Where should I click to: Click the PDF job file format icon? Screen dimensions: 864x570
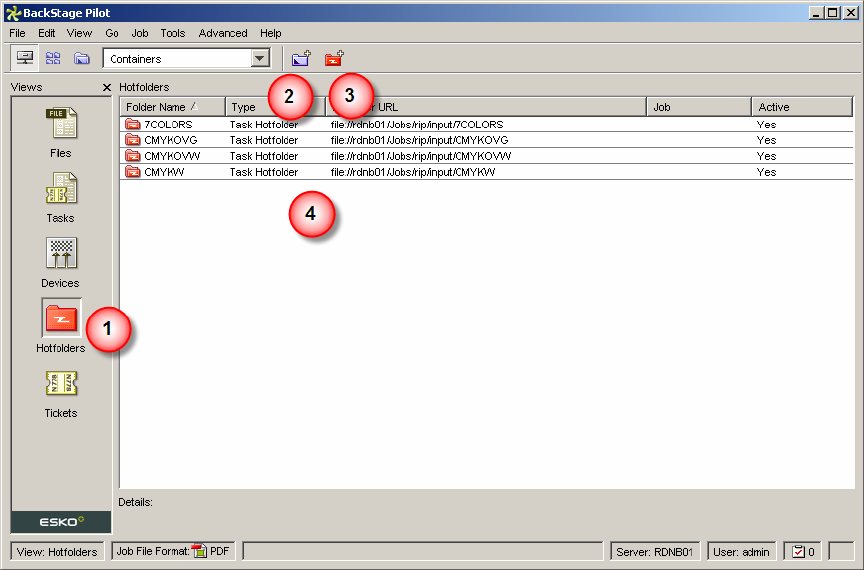(x=199, y=551)
